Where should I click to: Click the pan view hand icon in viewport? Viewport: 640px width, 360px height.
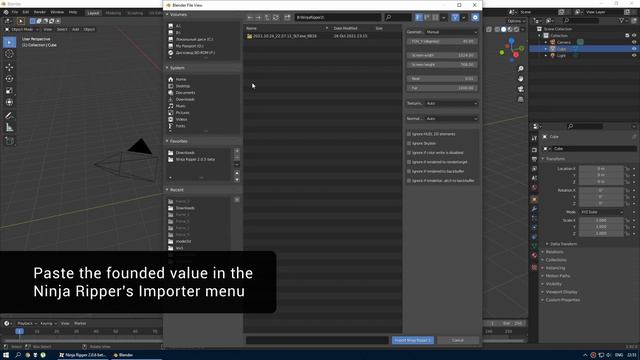[521, 78]
